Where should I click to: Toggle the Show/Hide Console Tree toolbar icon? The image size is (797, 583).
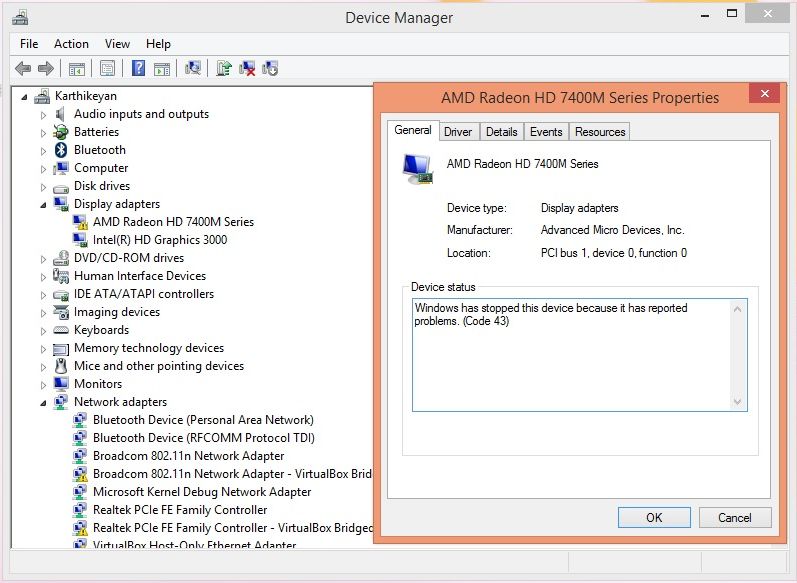click(77, 68)
